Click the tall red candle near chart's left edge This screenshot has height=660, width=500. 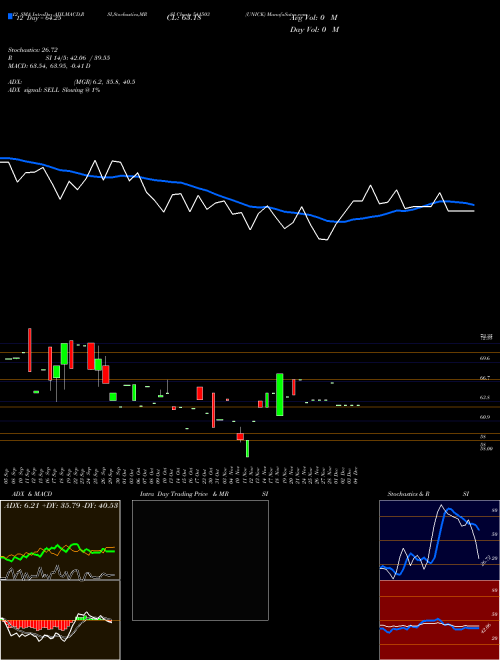(x=30, y=350)
